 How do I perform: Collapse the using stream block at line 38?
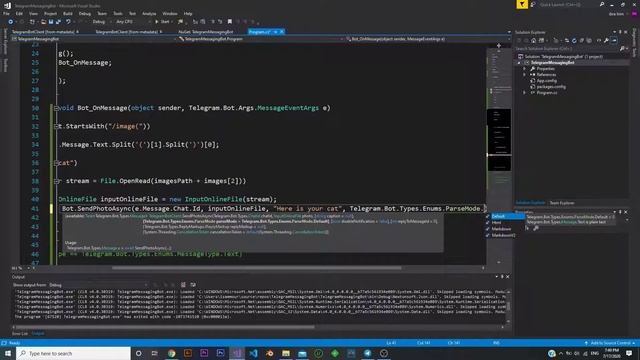coord(56,181)
